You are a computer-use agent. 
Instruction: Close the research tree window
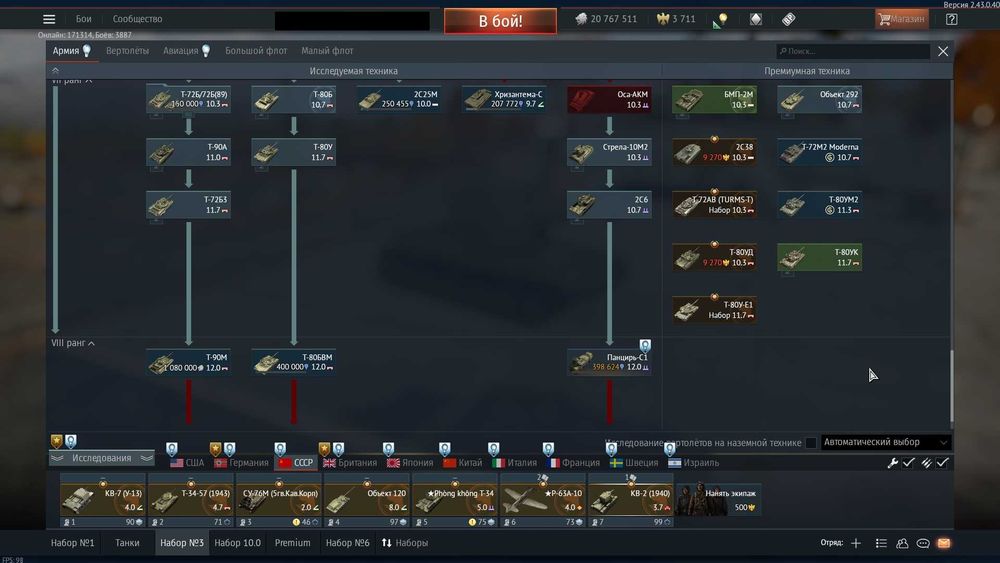point(943,51)
